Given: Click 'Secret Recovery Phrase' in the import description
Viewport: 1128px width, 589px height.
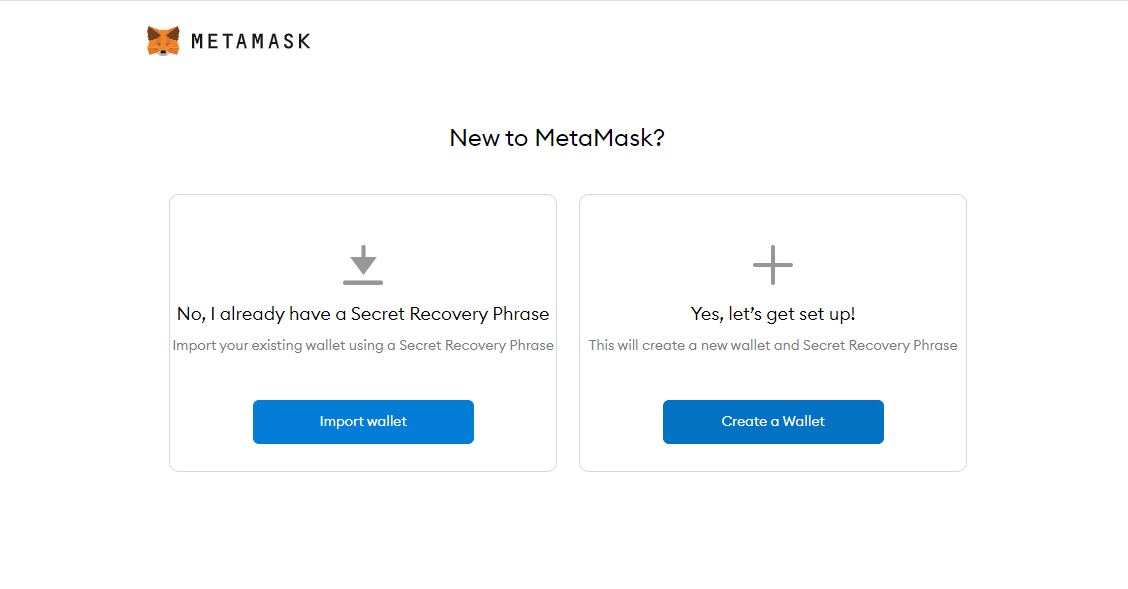Looking at the screenshot, I should 476,345.
